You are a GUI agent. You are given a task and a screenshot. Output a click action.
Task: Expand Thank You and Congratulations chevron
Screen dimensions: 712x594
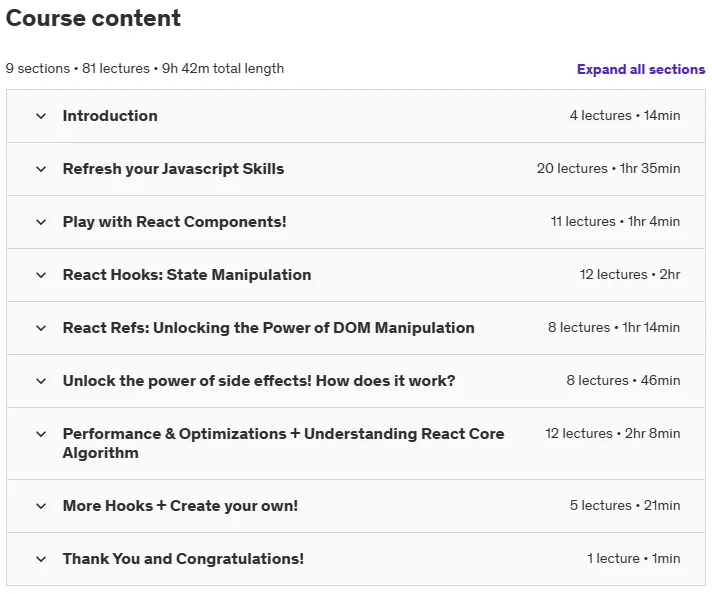(41, 559)
